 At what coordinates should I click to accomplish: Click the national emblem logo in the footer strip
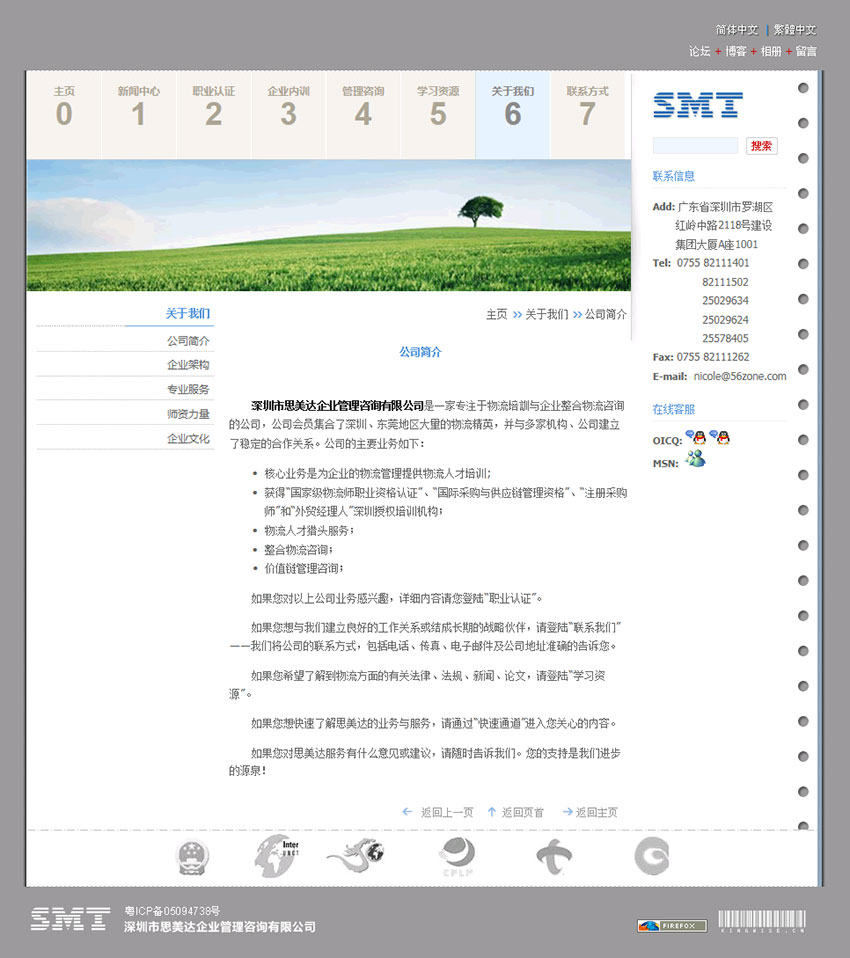191,857
